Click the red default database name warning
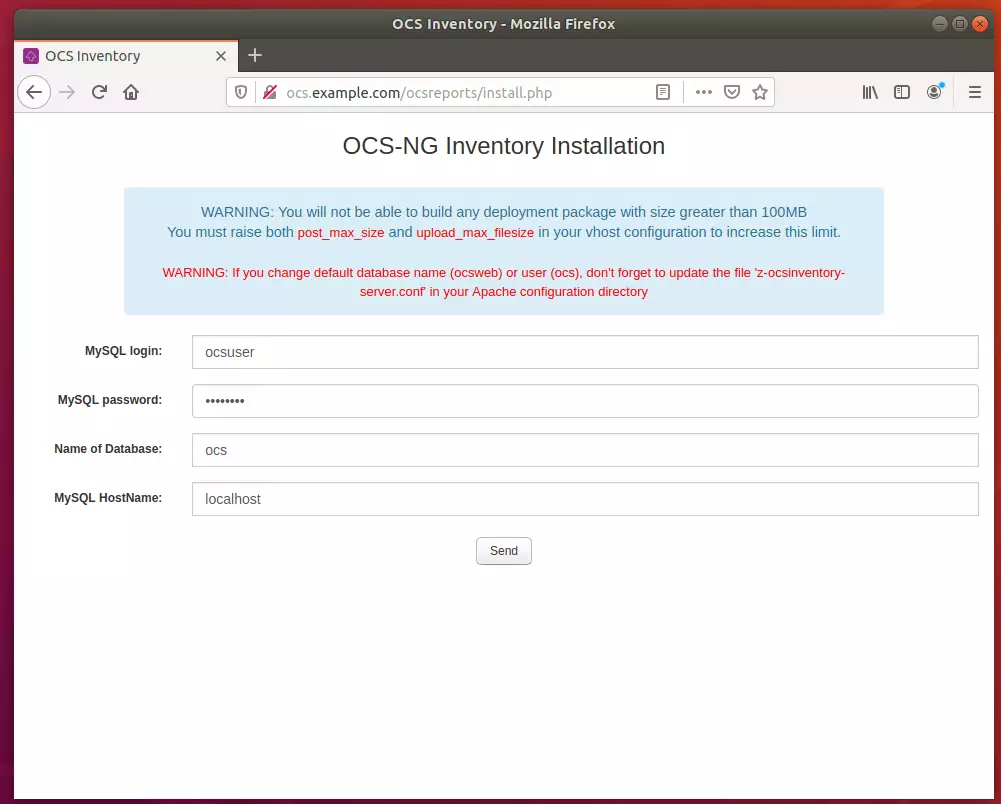1001x804 pixels. (504, 282)
